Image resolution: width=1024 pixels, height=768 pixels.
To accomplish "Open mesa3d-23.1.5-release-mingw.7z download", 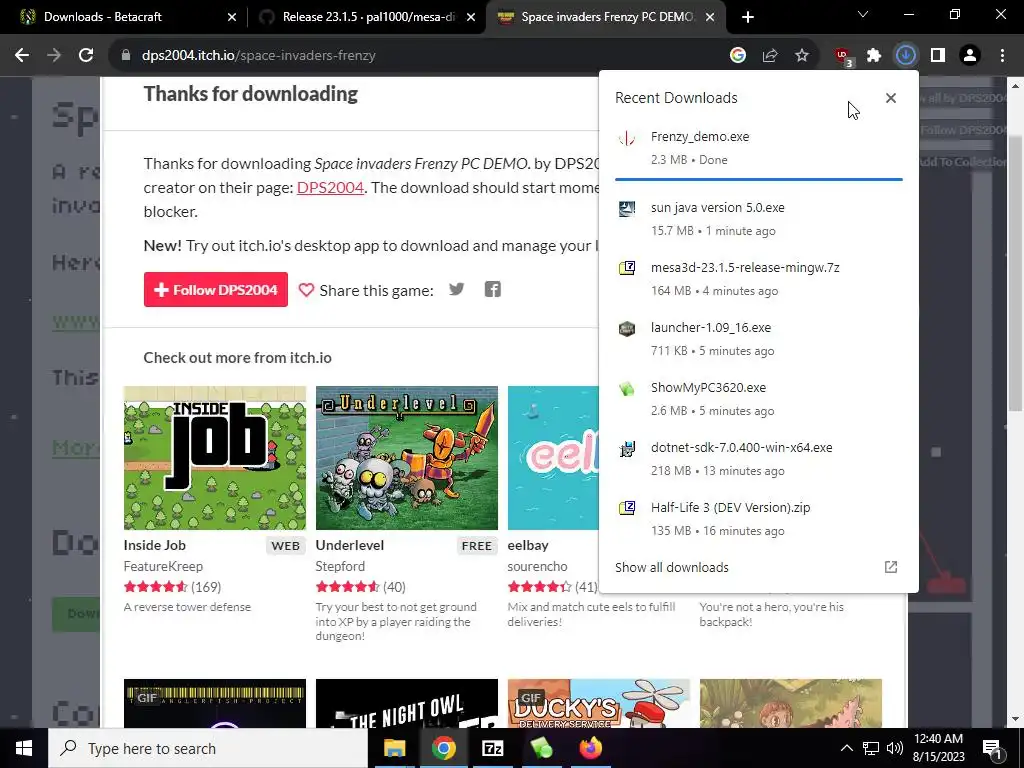I will point(758,279).
